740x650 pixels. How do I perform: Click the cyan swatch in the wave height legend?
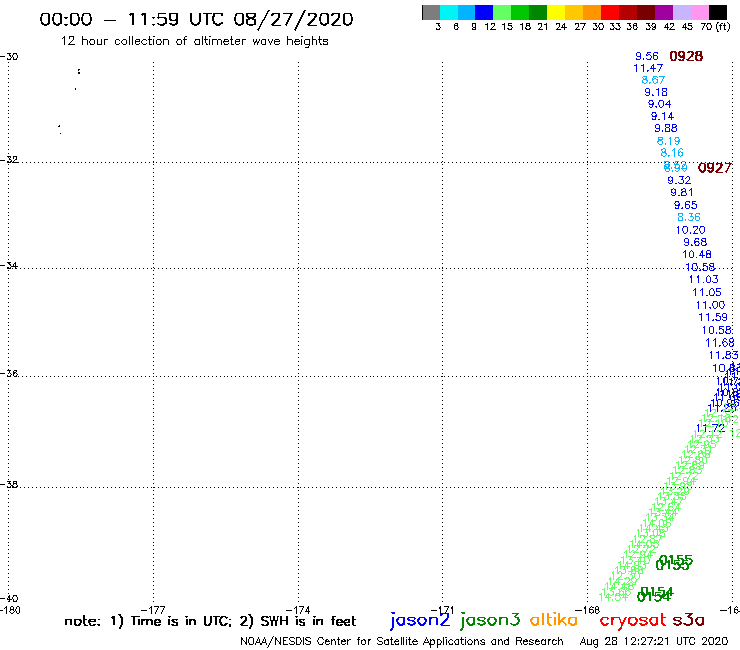[449, 12]
